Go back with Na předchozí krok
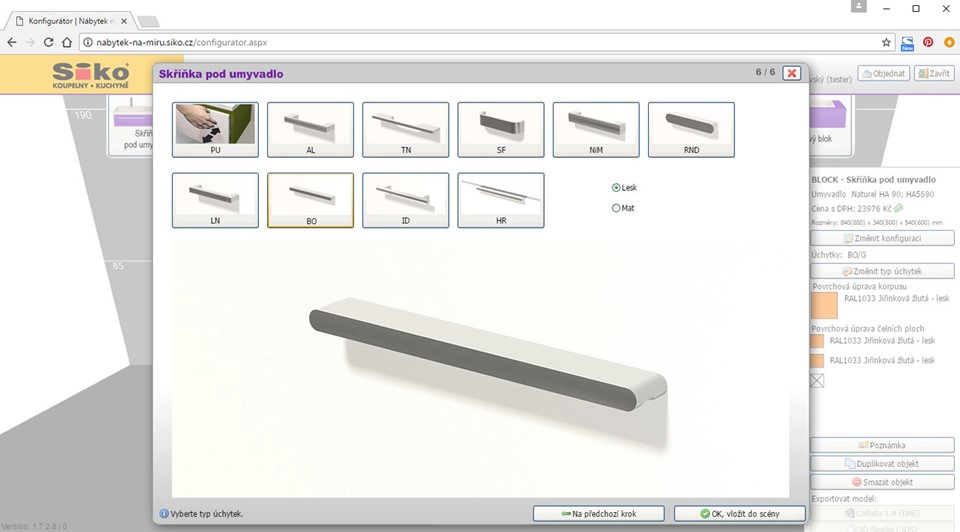 tap(598, 513)
